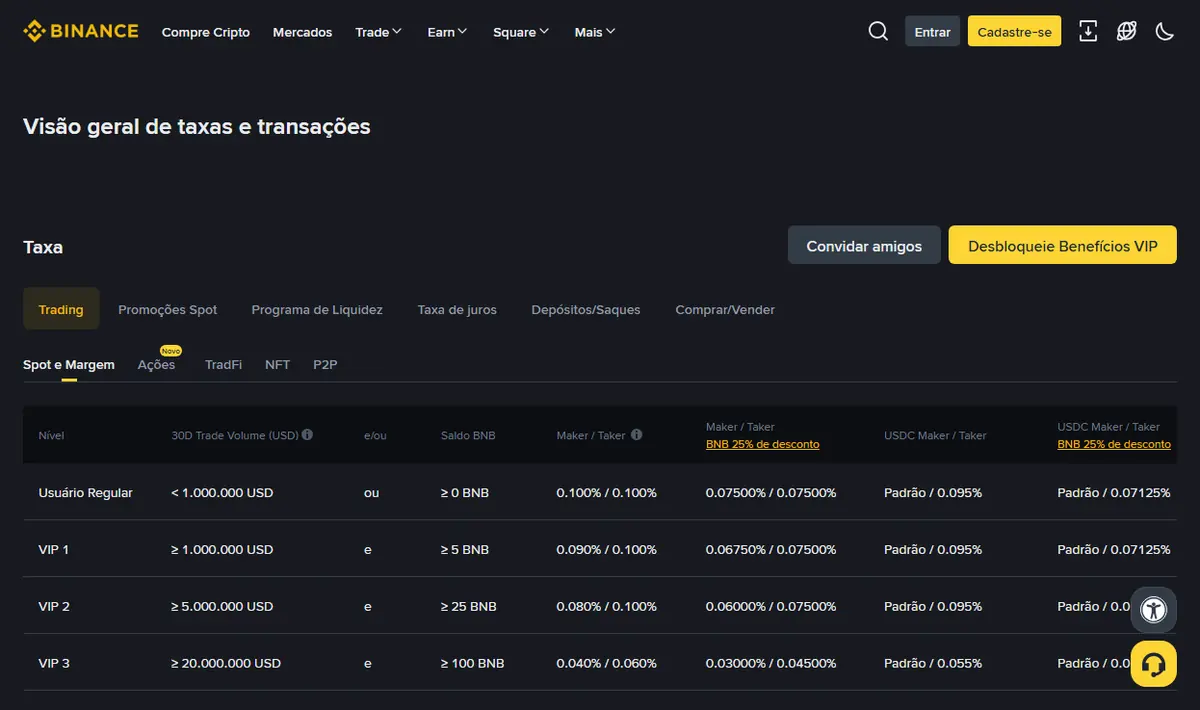Click the '≥ 0 BNB' balance cell
1200x710 pixels.
click(x=465, y=492)
